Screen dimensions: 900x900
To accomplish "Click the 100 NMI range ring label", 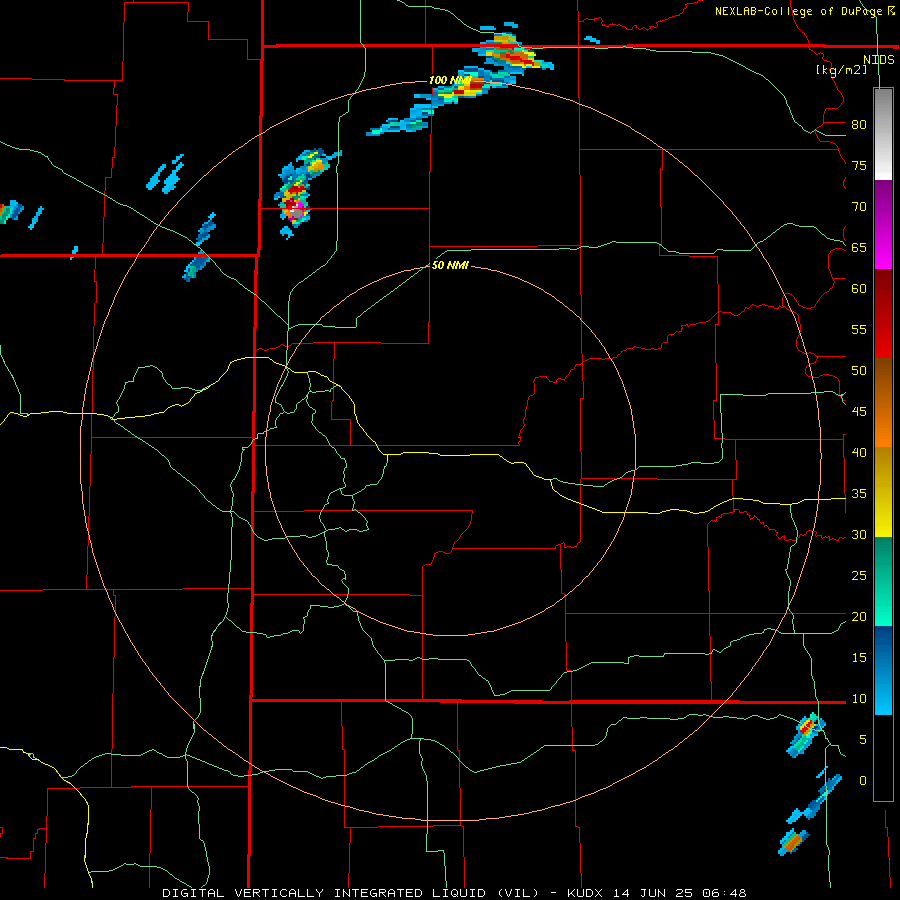I will pyautogui.click(x=450, y=80).
